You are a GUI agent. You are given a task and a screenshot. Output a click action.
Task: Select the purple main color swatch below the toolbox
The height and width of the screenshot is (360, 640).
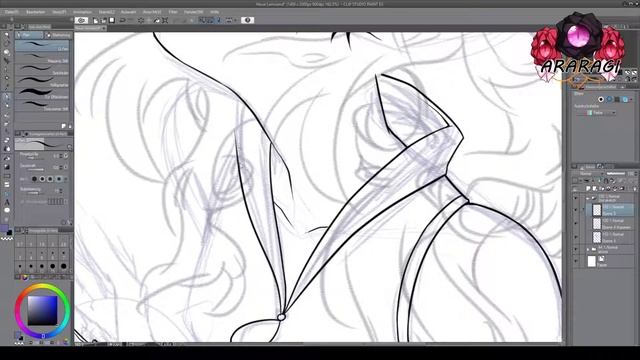[4, 228]
